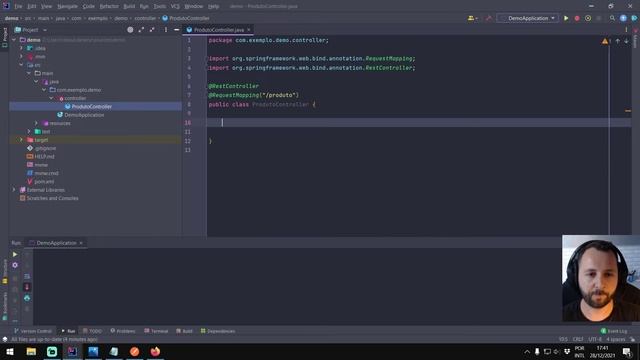
Task: Open the Photos app taskbar icon
Action: [93, 351]
